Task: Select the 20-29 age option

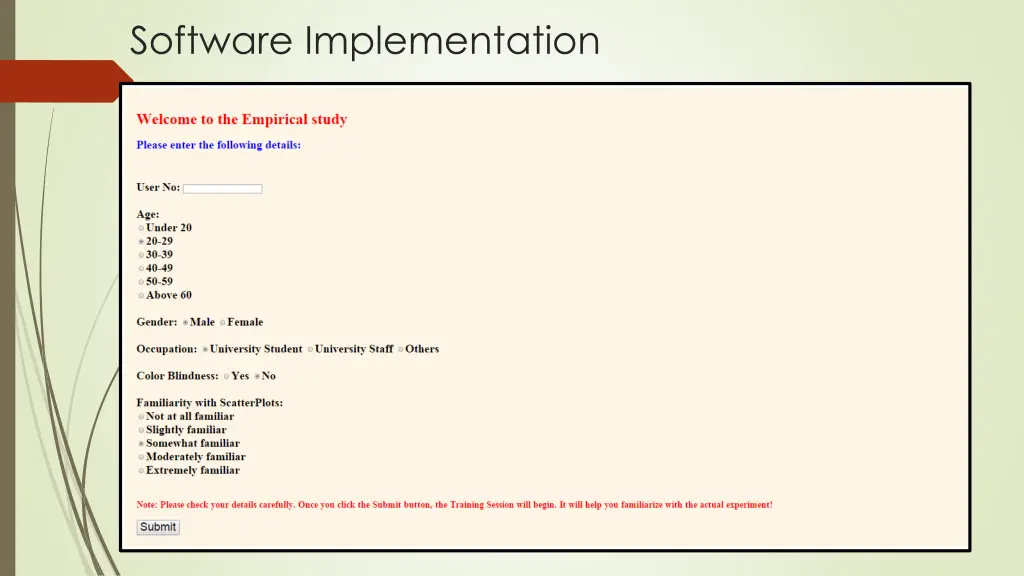Action: [x=141, y=241]
